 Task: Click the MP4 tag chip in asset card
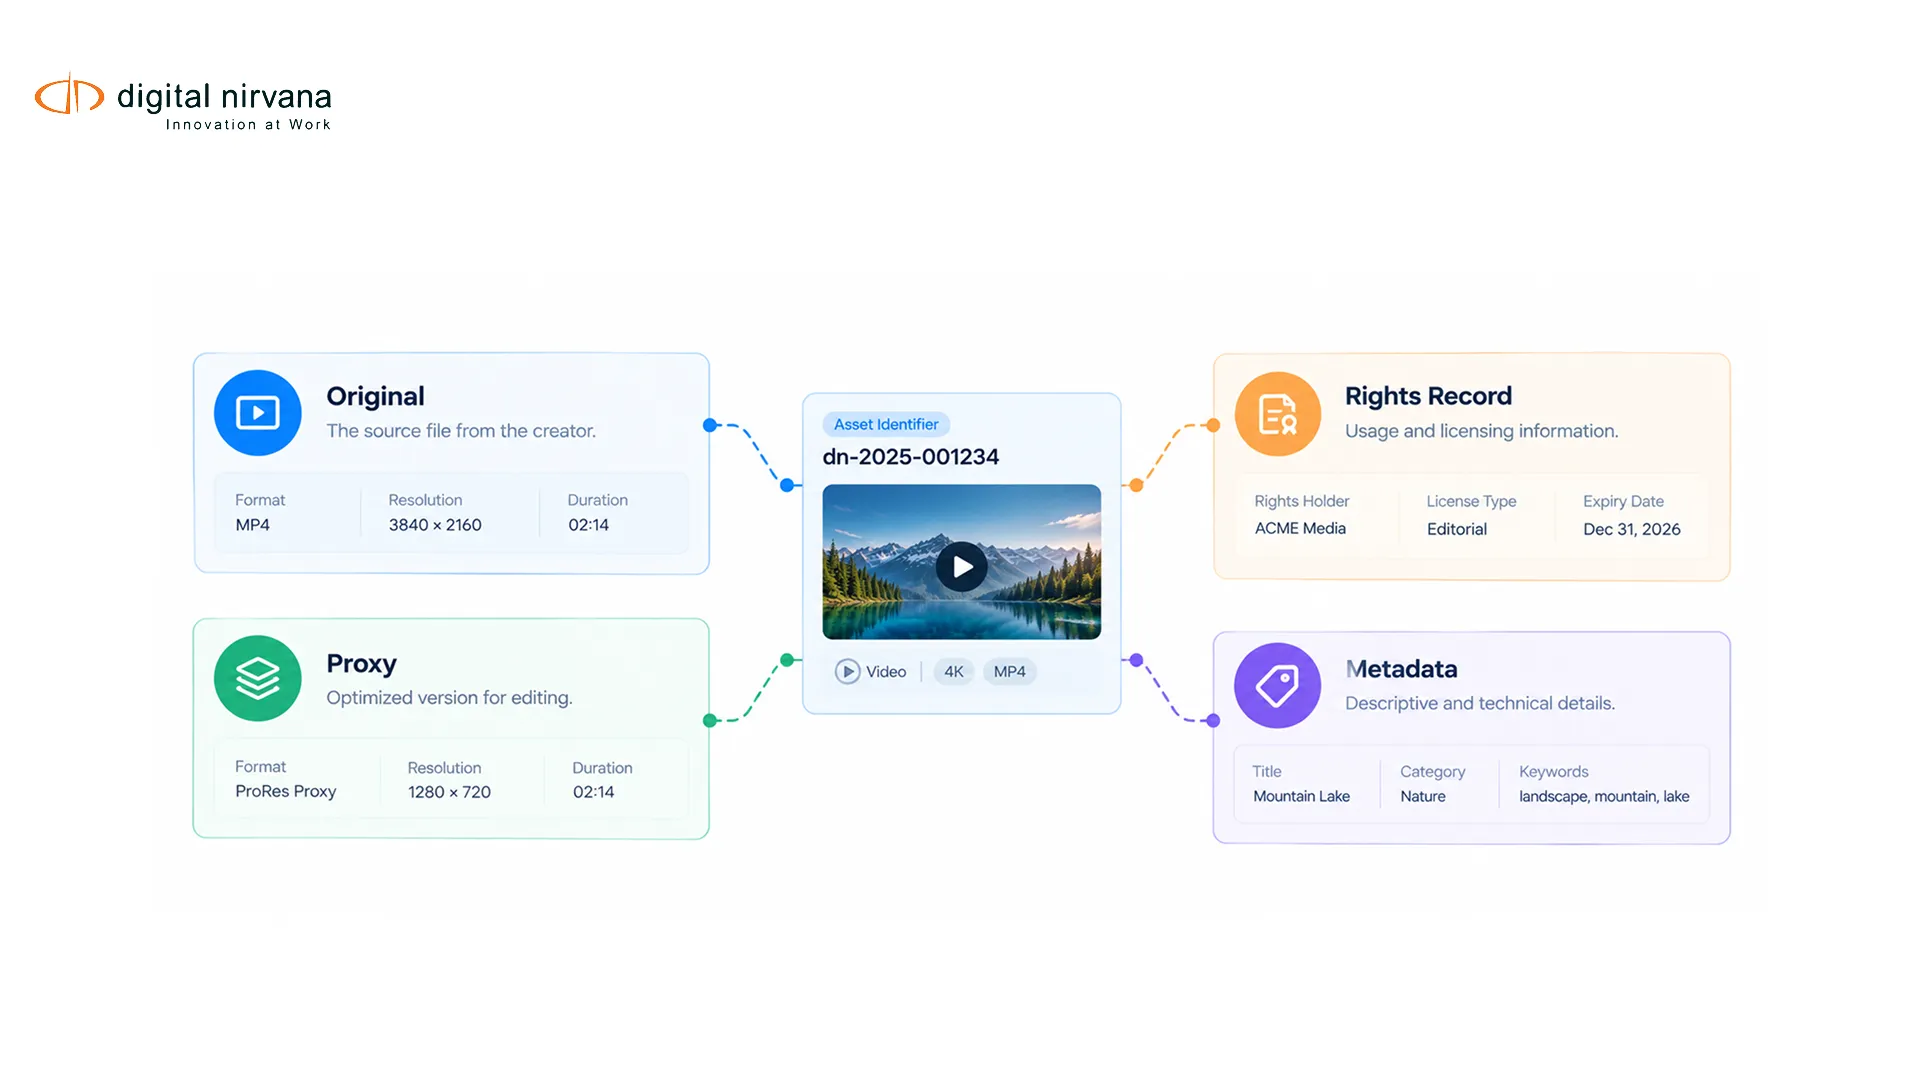coord(1009,671)
